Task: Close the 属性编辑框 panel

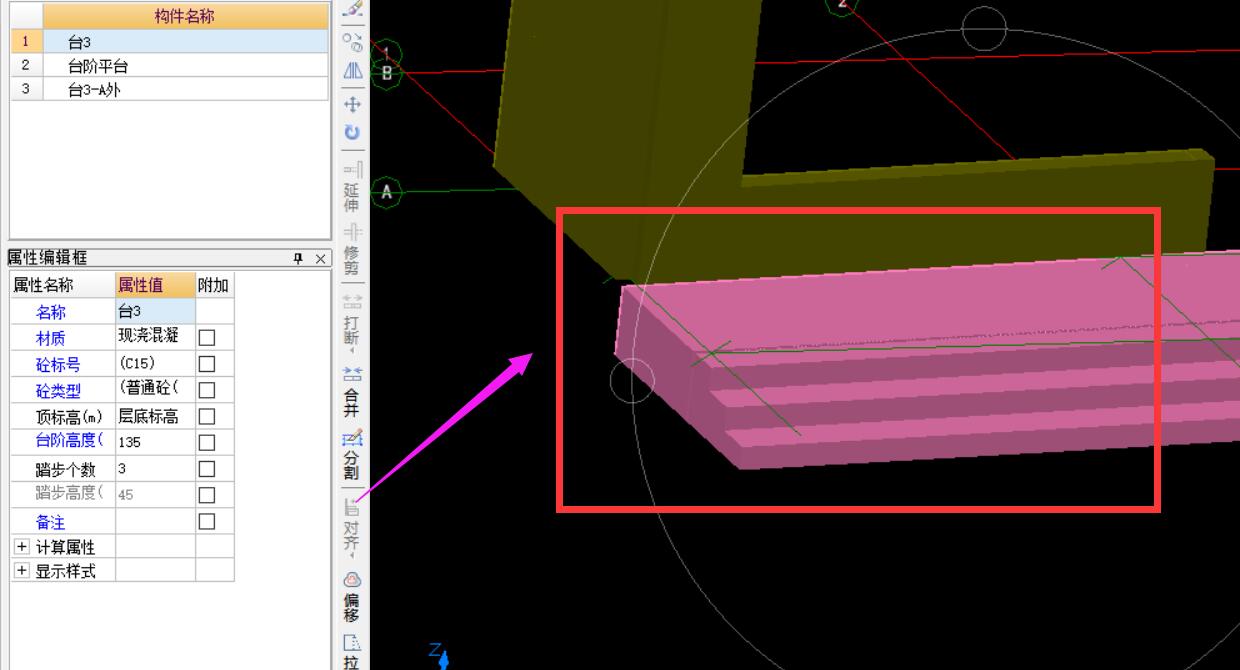Action: 320,258
